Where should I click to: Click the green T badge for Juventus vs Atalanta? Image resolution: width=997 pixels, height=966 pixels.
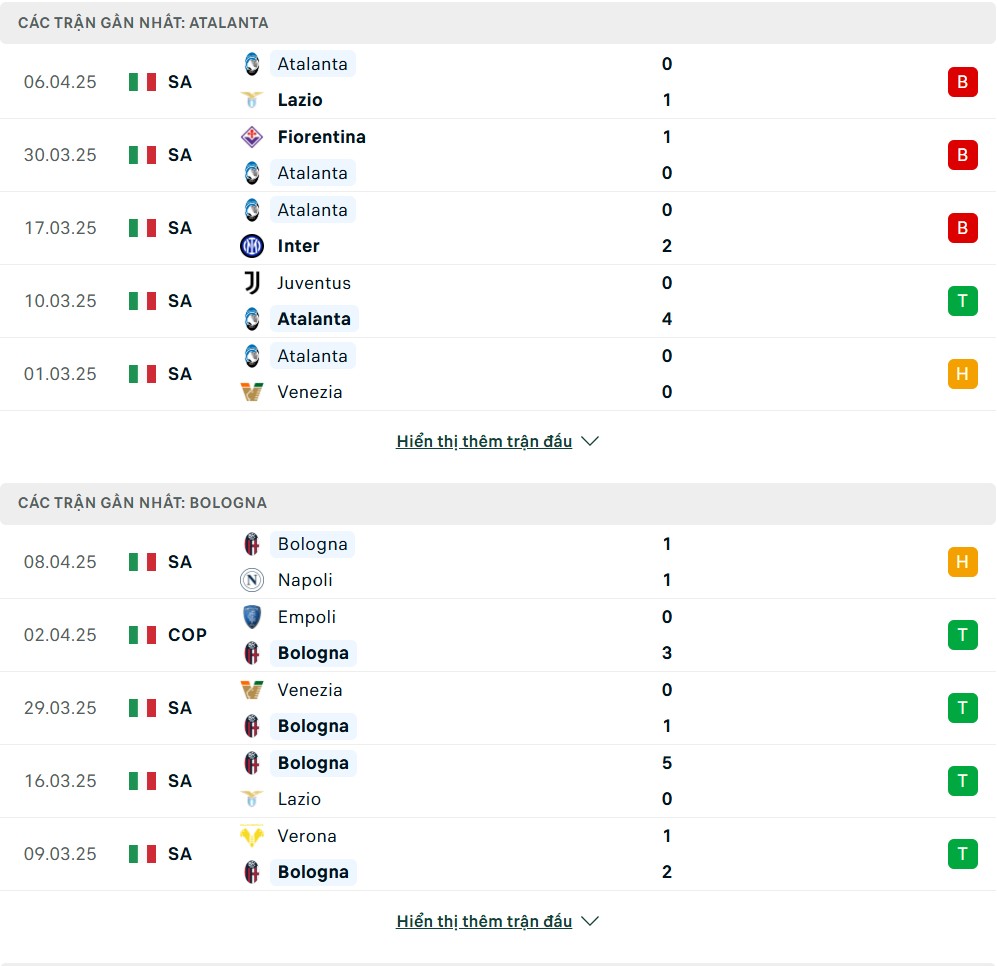point(963,301)
